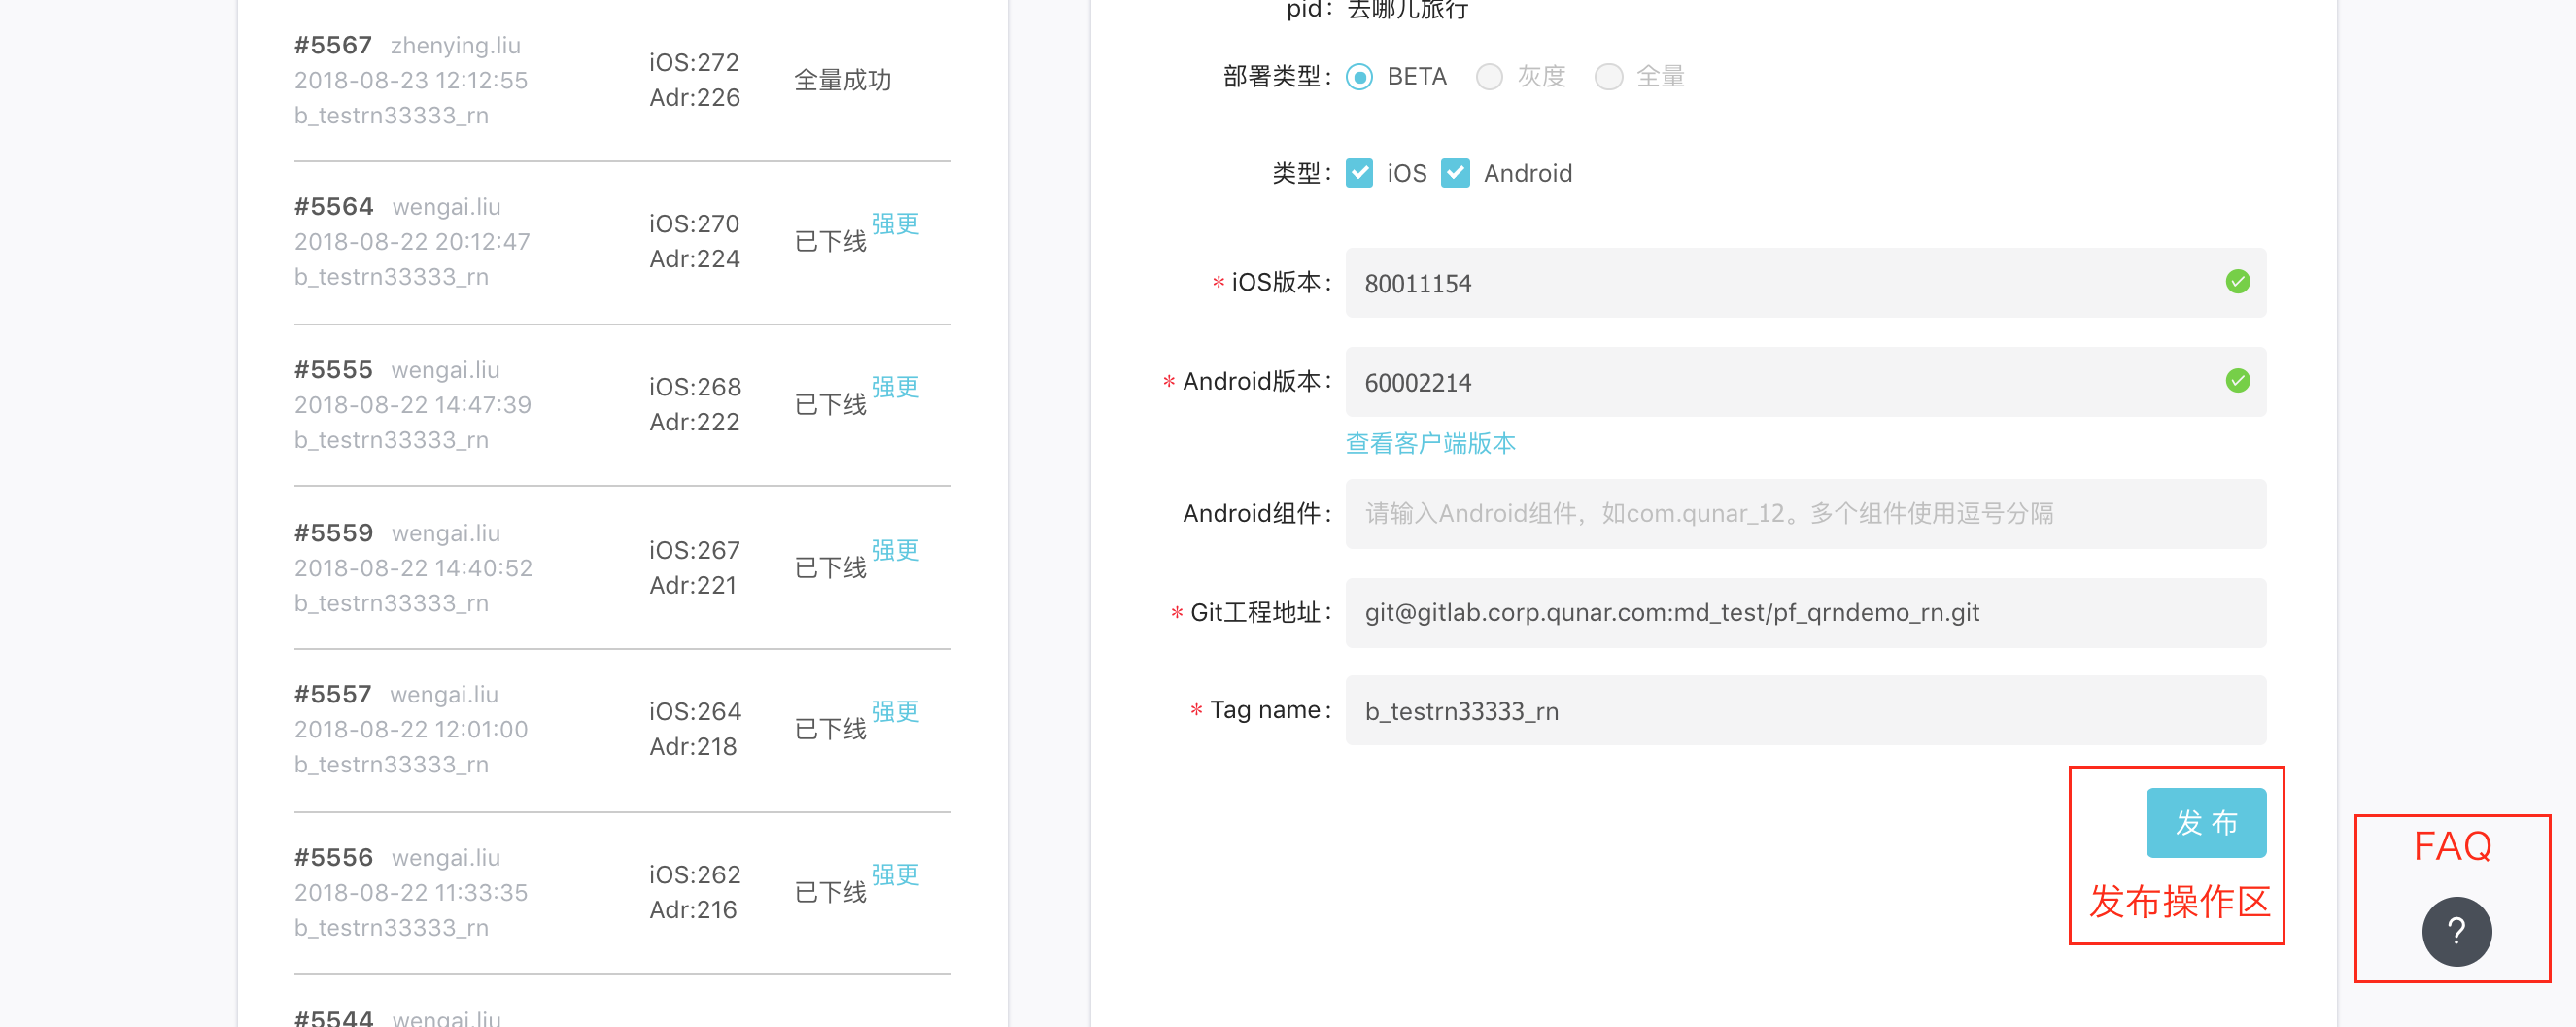Select the 全量 deployment type
Viewport: 2576px width, 1027px height.
(1608, 77)
